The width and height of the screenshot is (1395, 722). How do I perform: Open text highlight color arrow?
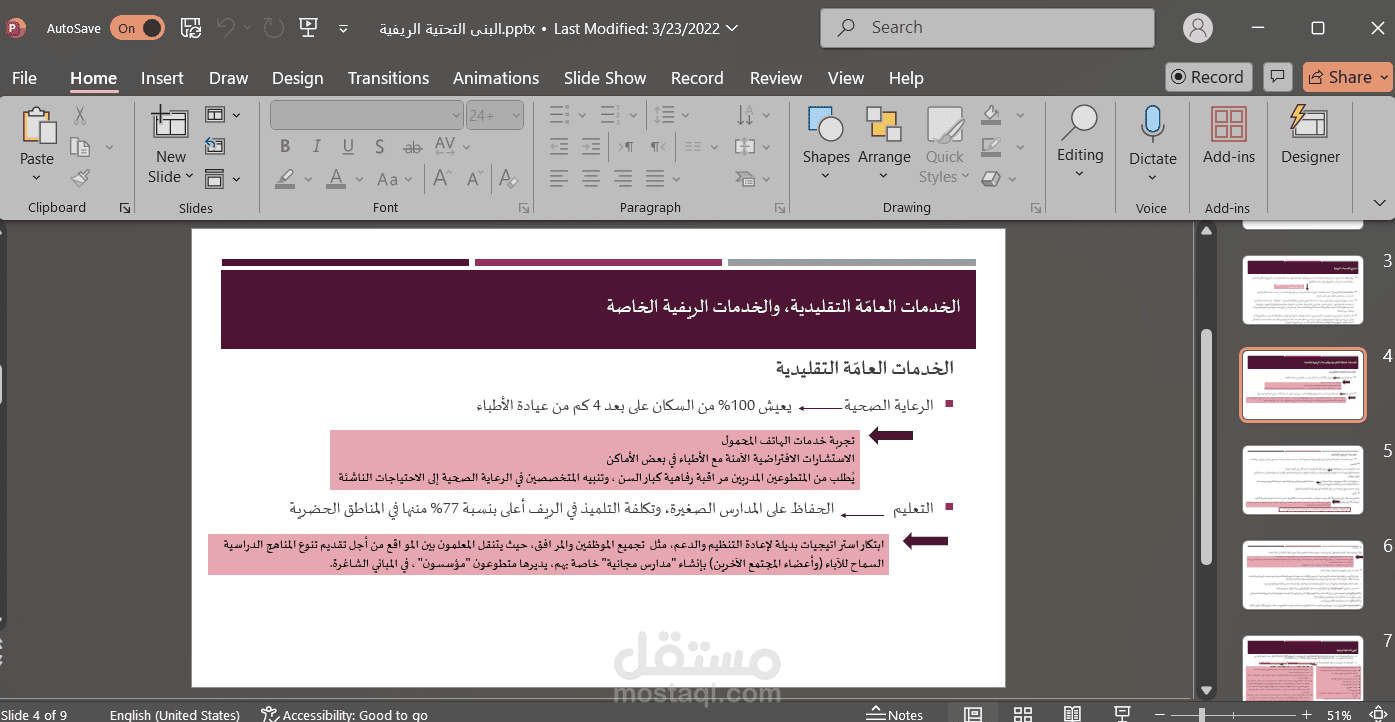(308, 179)
